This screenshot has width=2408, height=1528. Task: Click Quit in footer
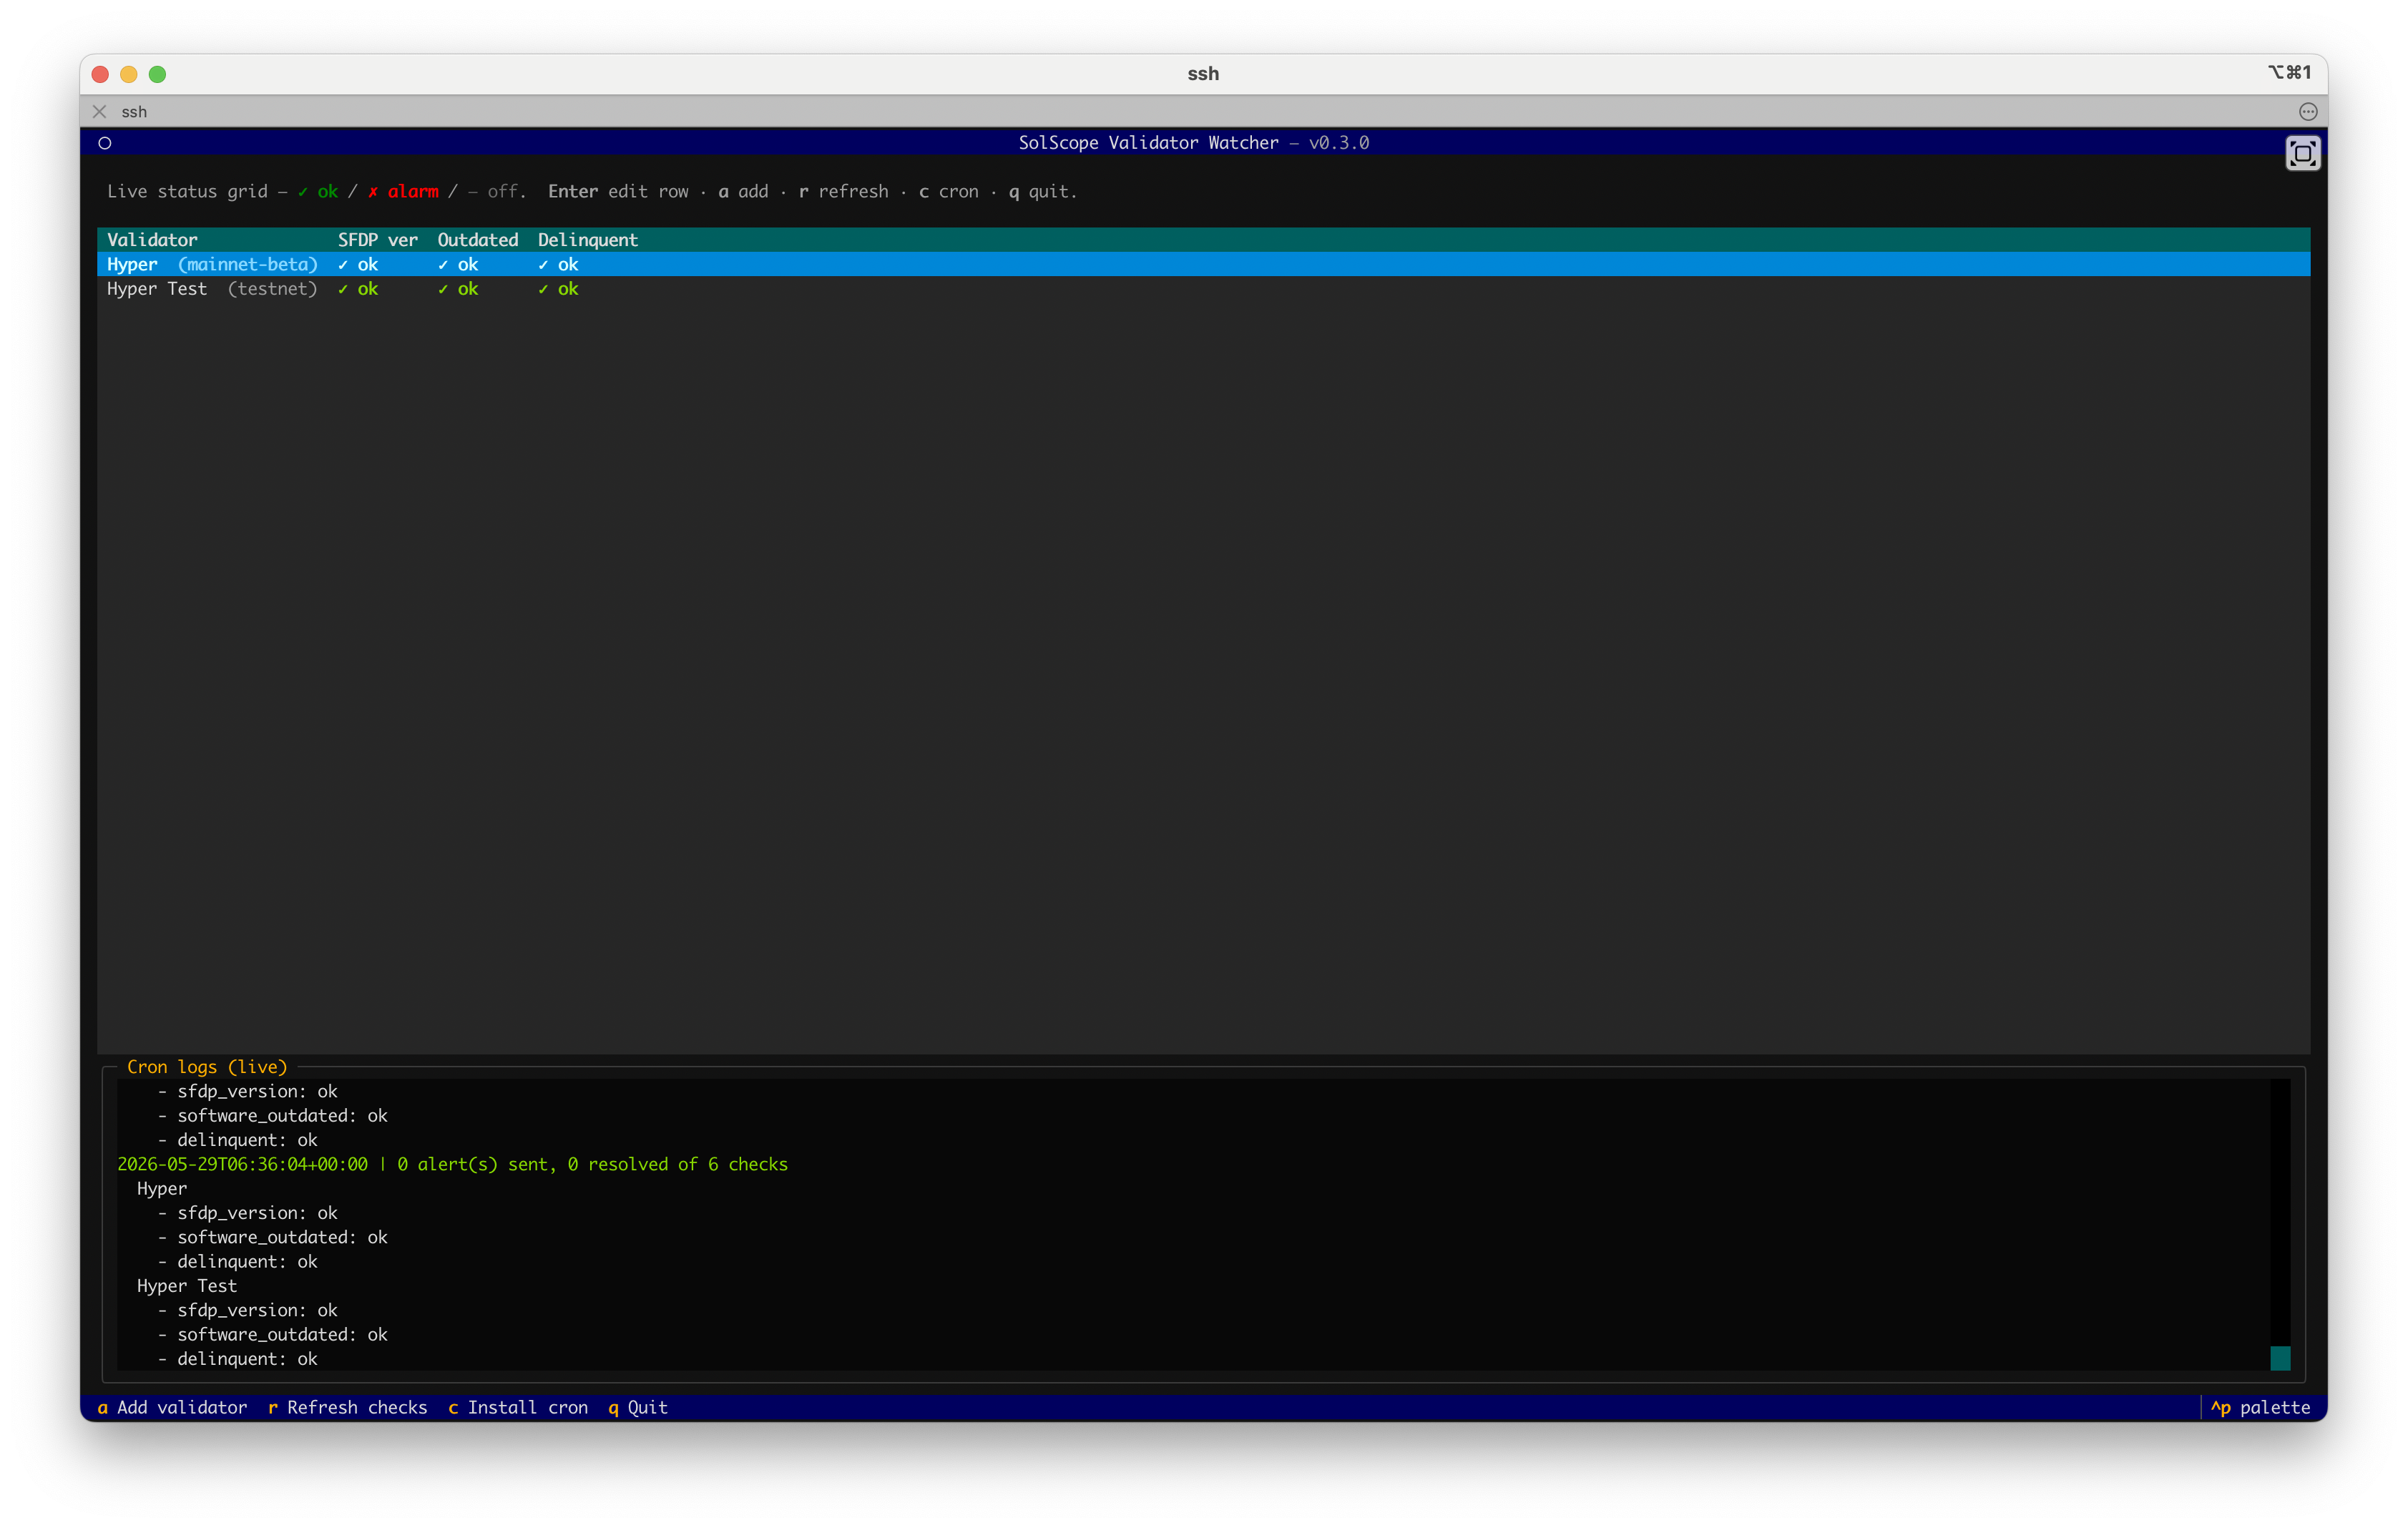[x=637, y=1407]
